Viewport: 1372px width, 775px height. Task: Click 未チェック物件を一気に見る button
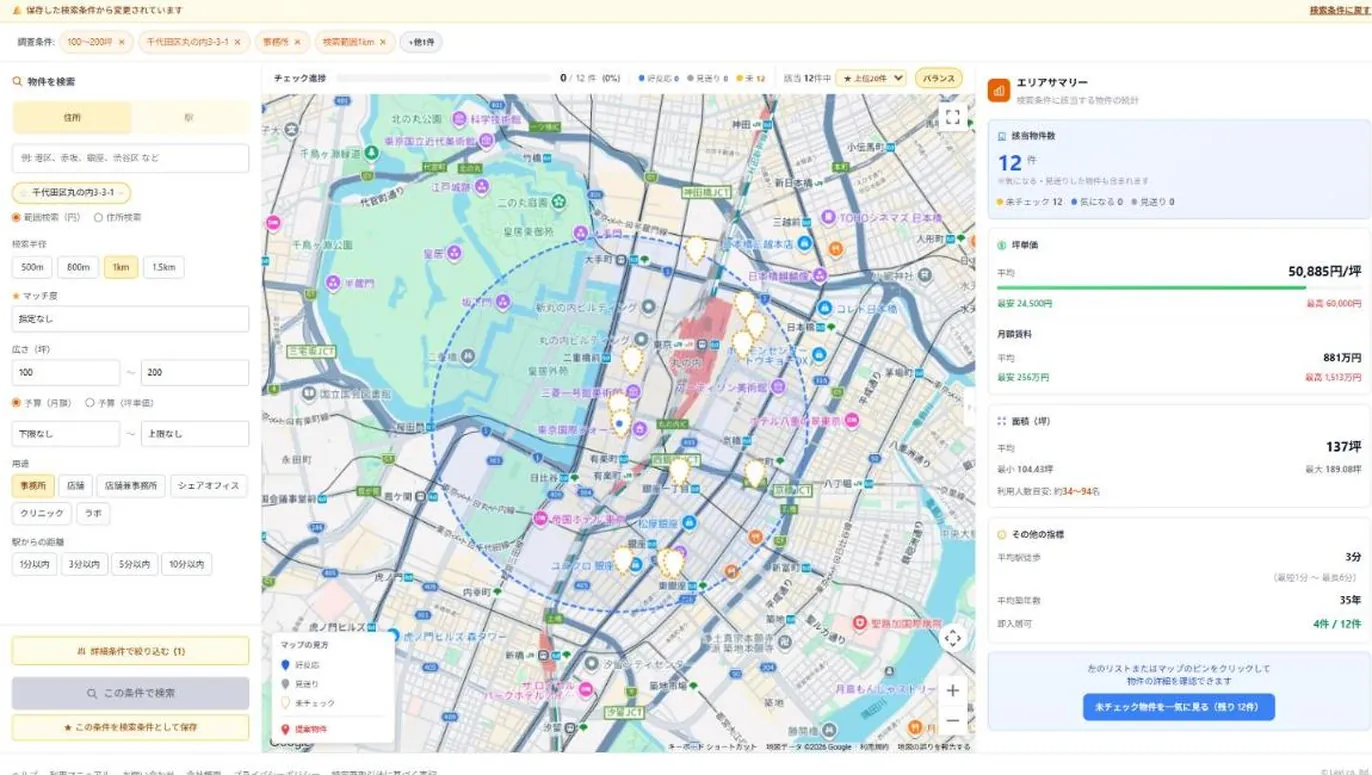click(x=1178, y=707)
